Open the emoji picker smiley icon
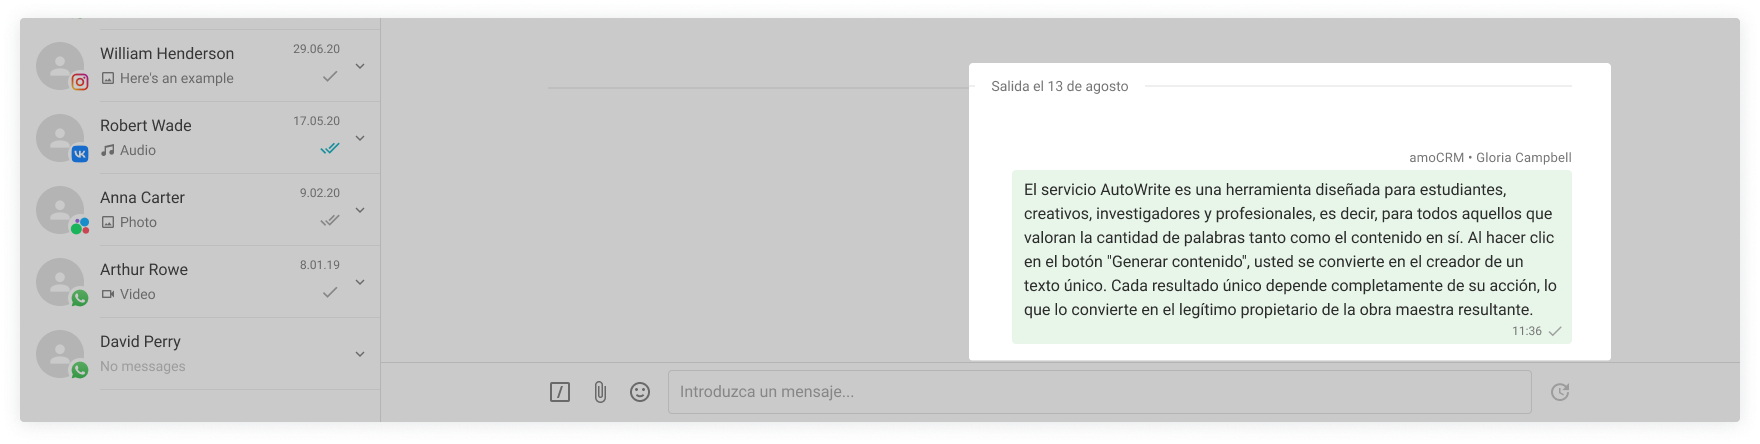 pos(640,392)
